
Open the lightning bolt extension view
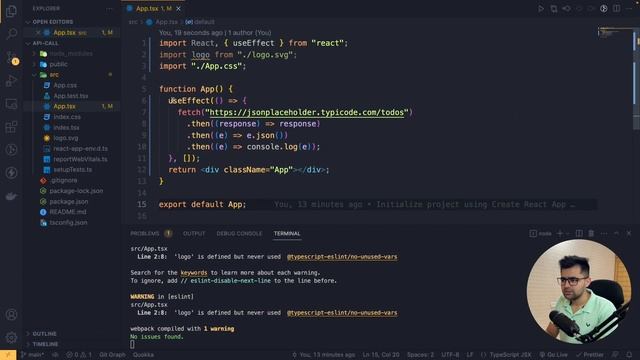click(11, 173)
